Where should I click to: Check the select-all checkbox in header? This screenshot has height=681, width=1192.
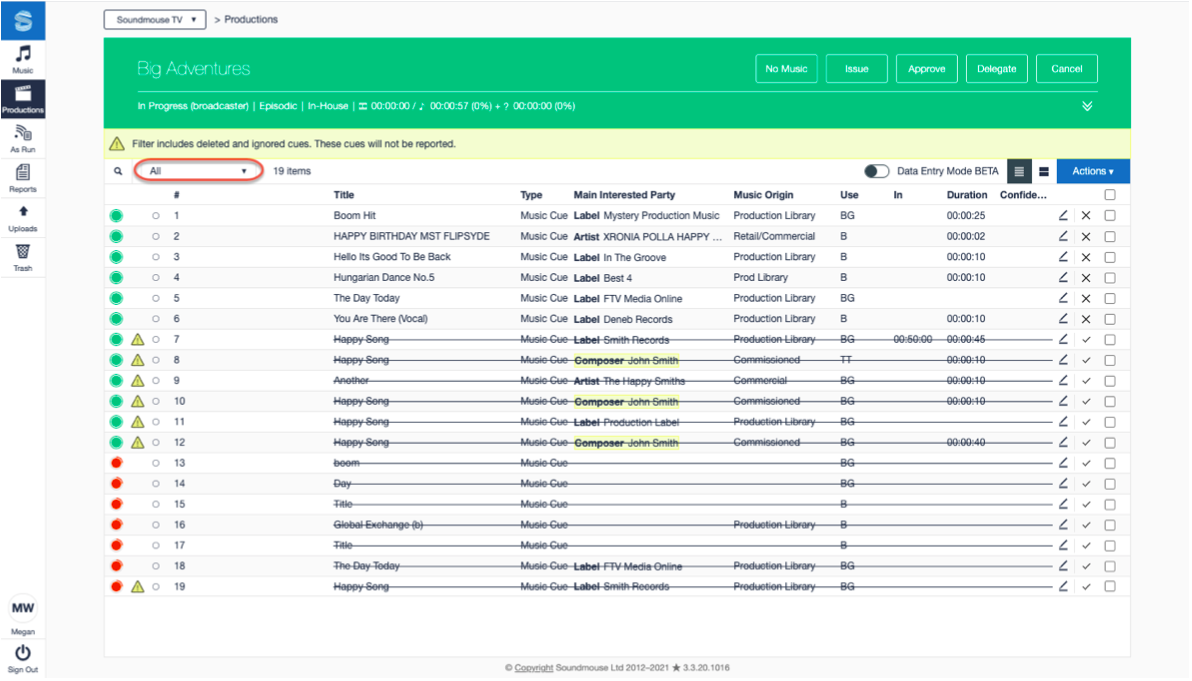click(x=1110, y=195)
